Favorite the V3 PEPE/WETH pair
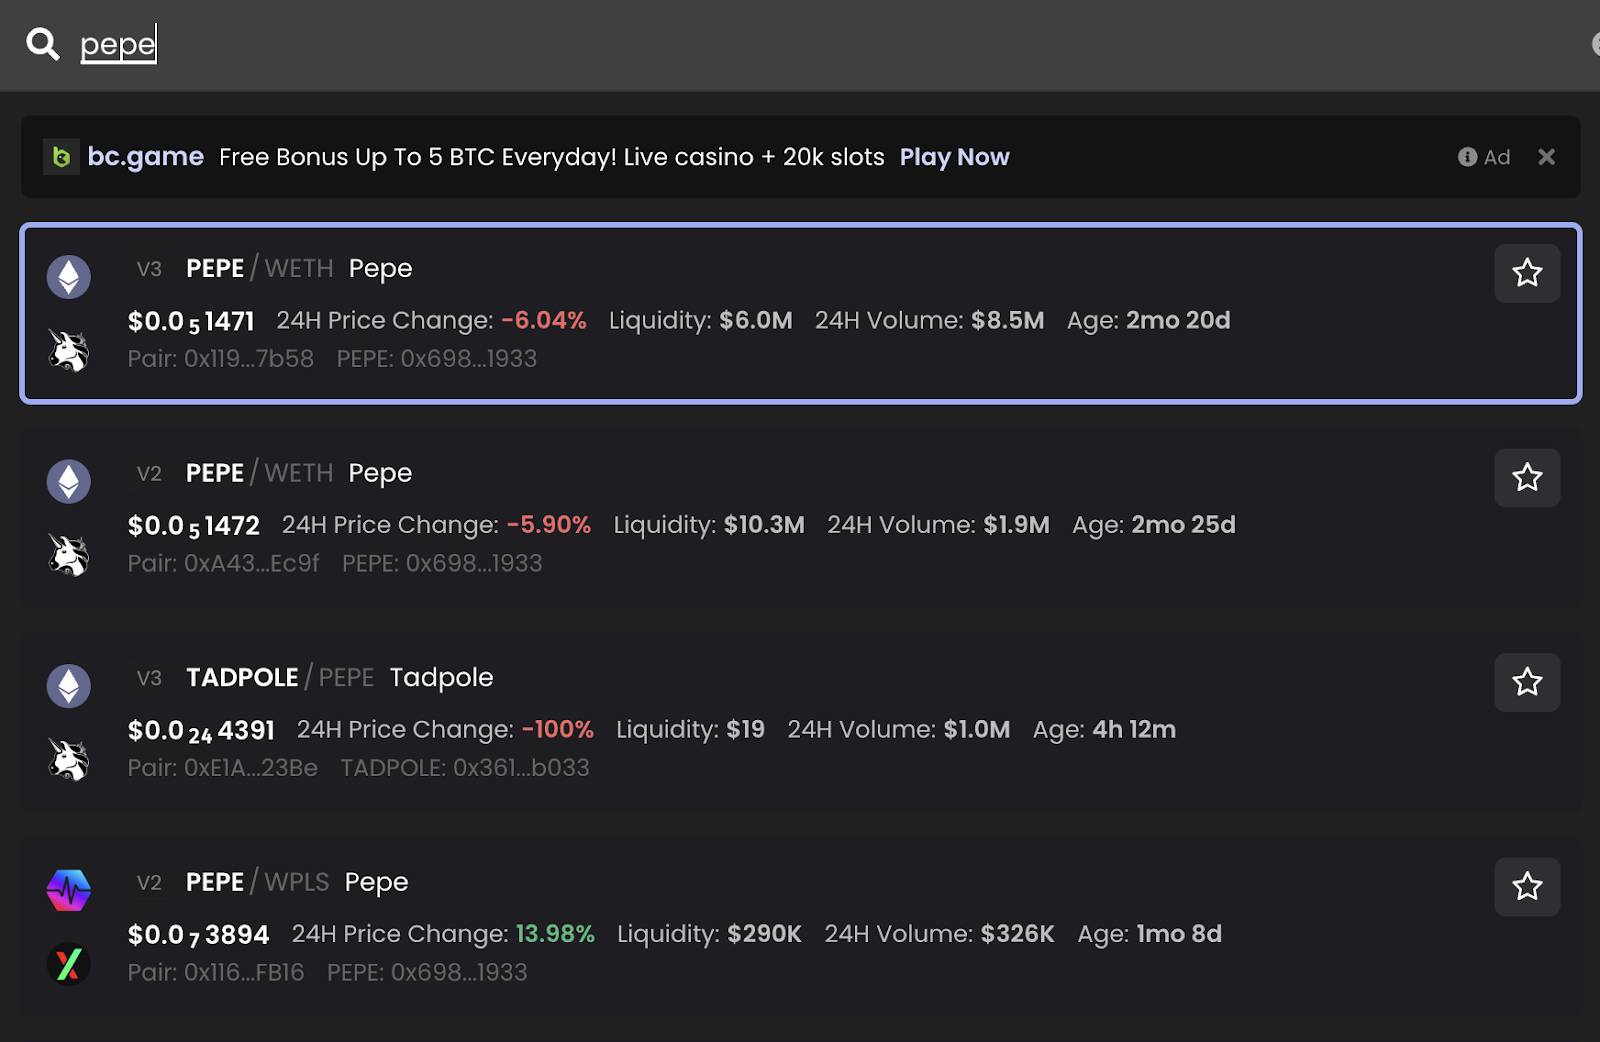 (1527, 273)
